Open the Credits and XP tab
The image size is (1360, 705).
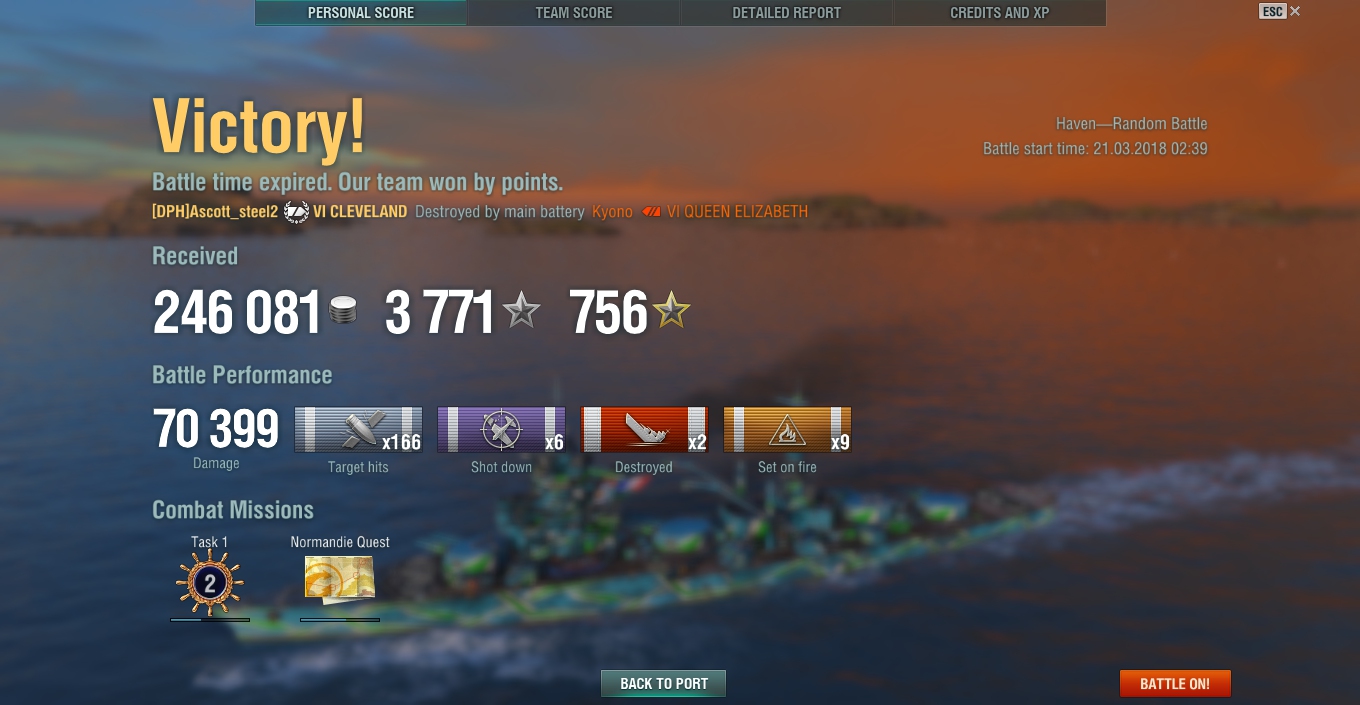[999, 13]
